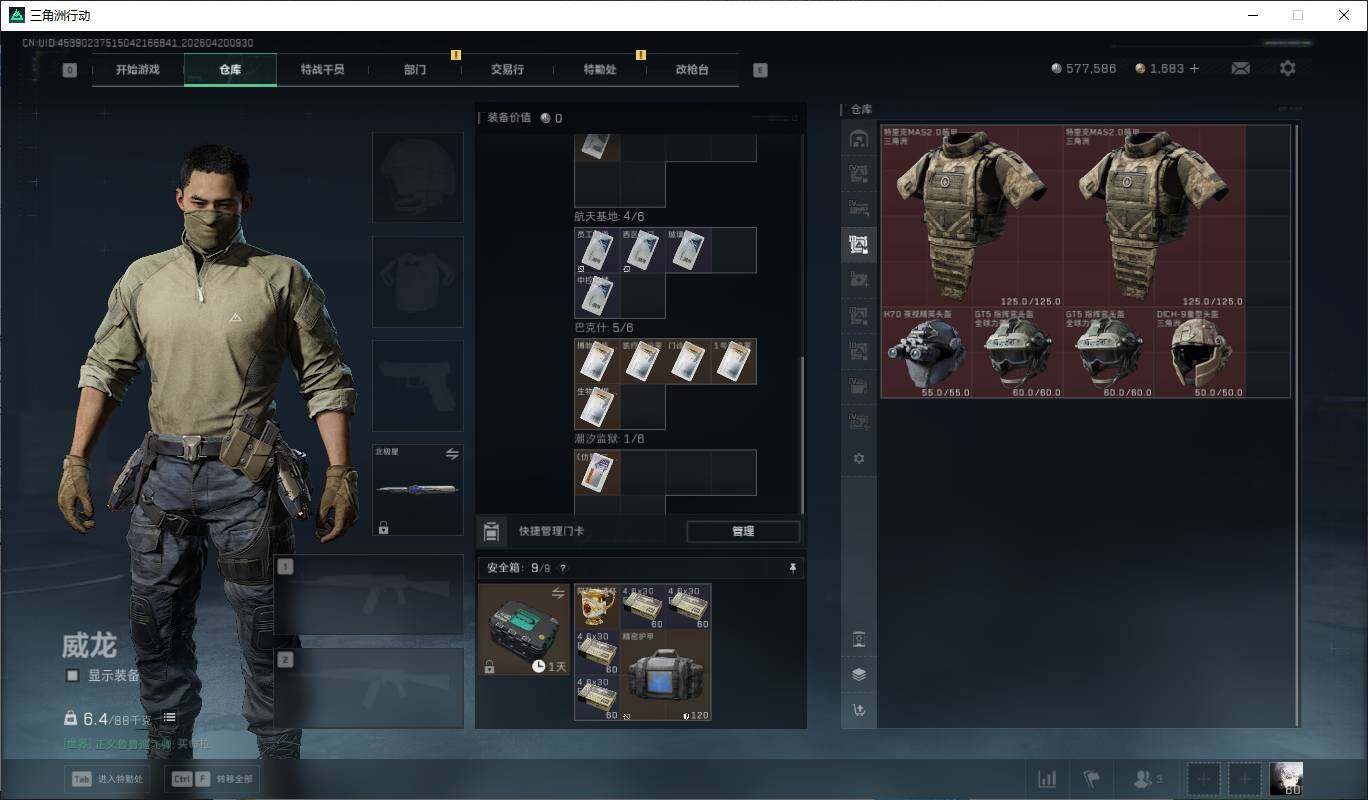Viewport: 1368px width, 800px height.
Task: Click the H70 夜视精英头盔 helmet
Action: (x=926, y=353)
